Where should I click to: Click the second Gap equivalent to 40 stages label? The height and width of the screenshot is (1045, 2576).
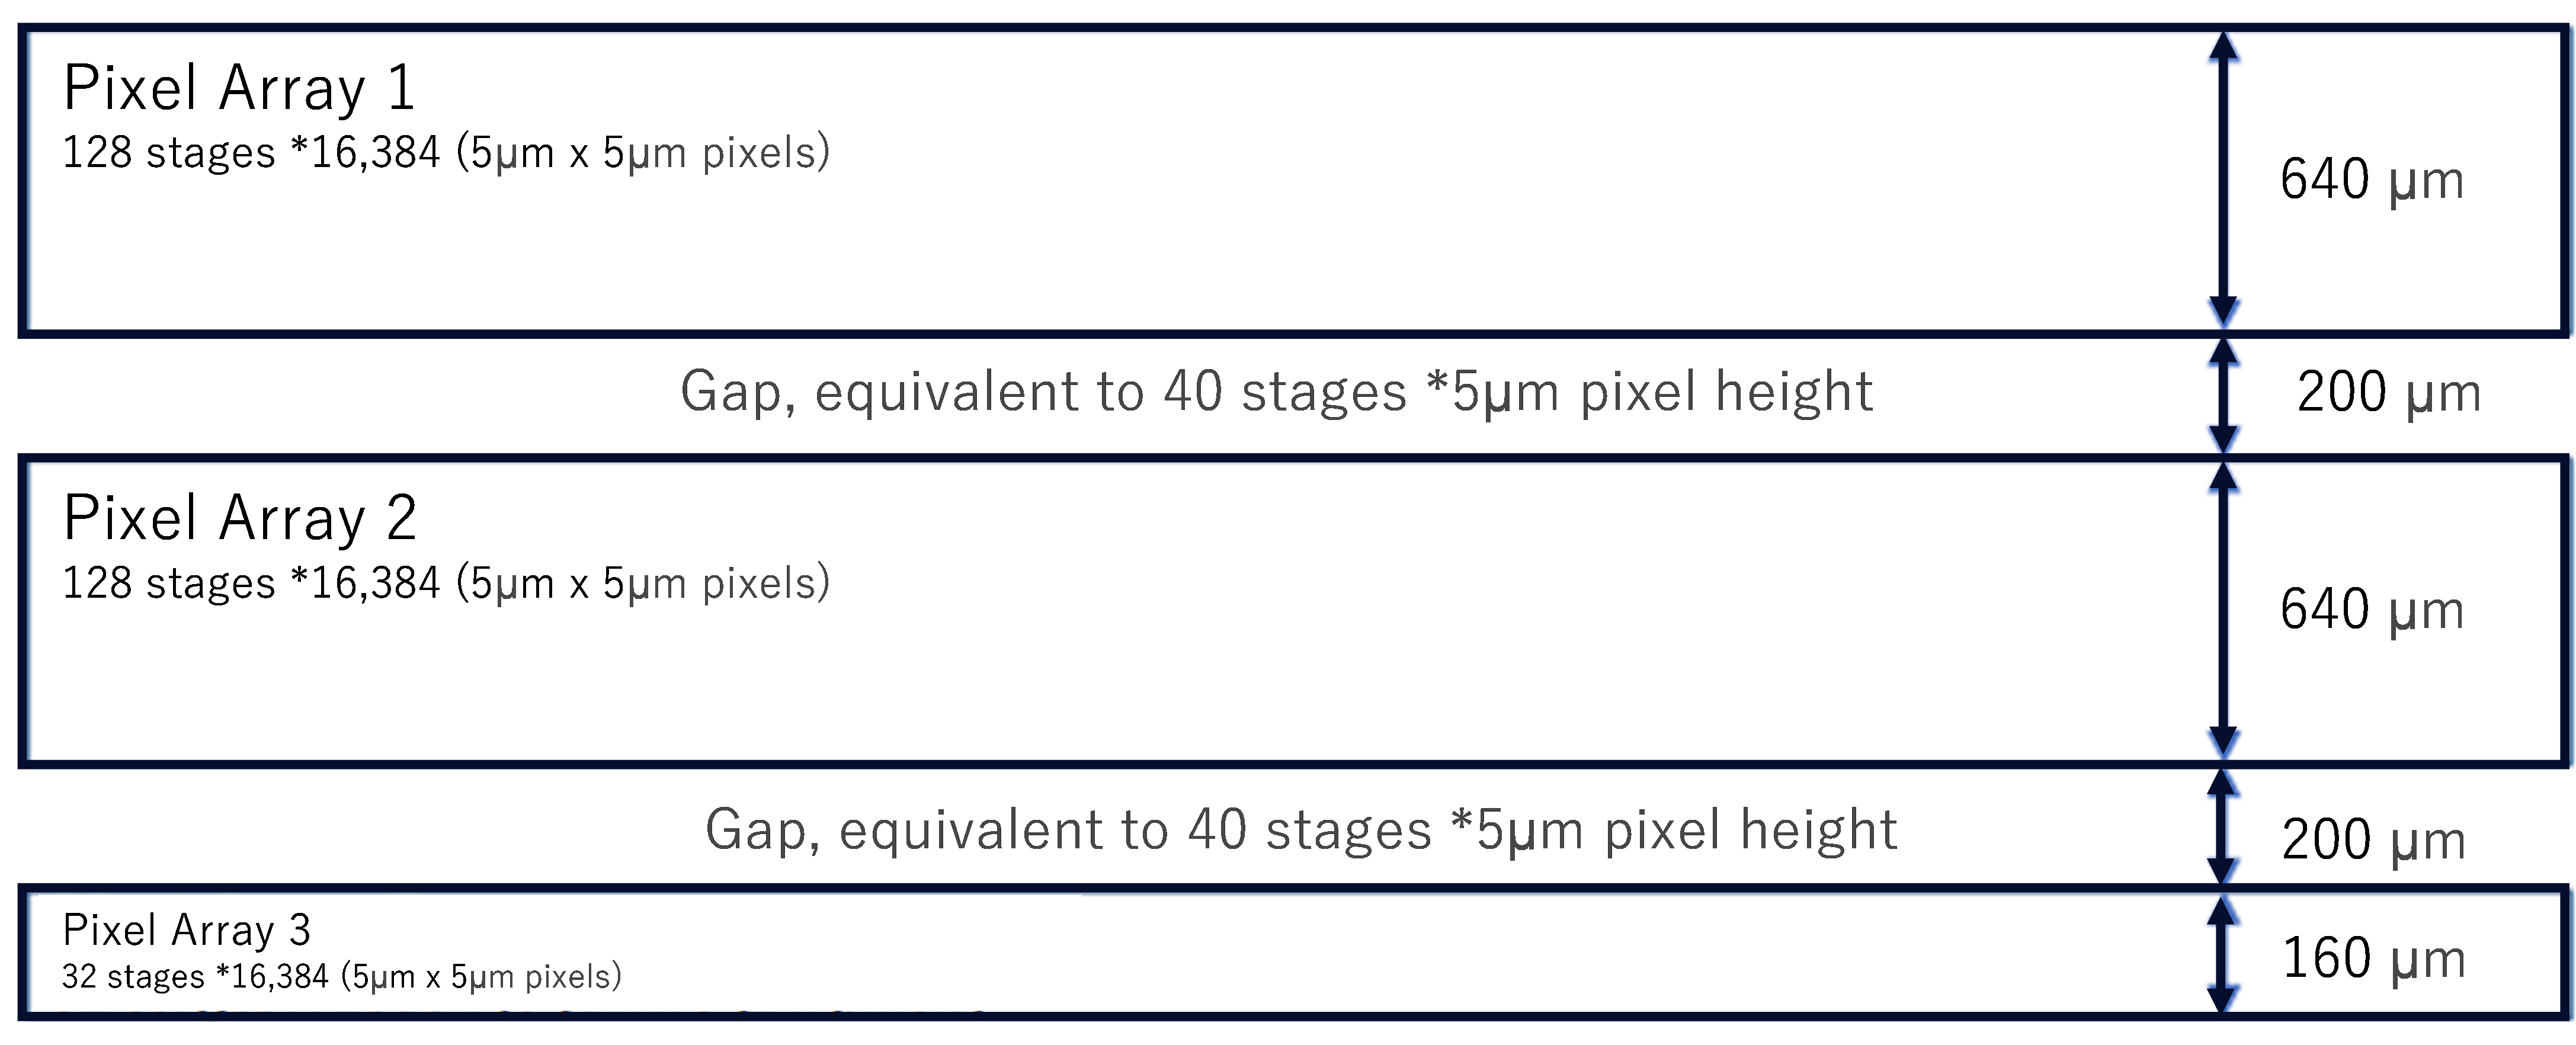tap(1301, 830)
